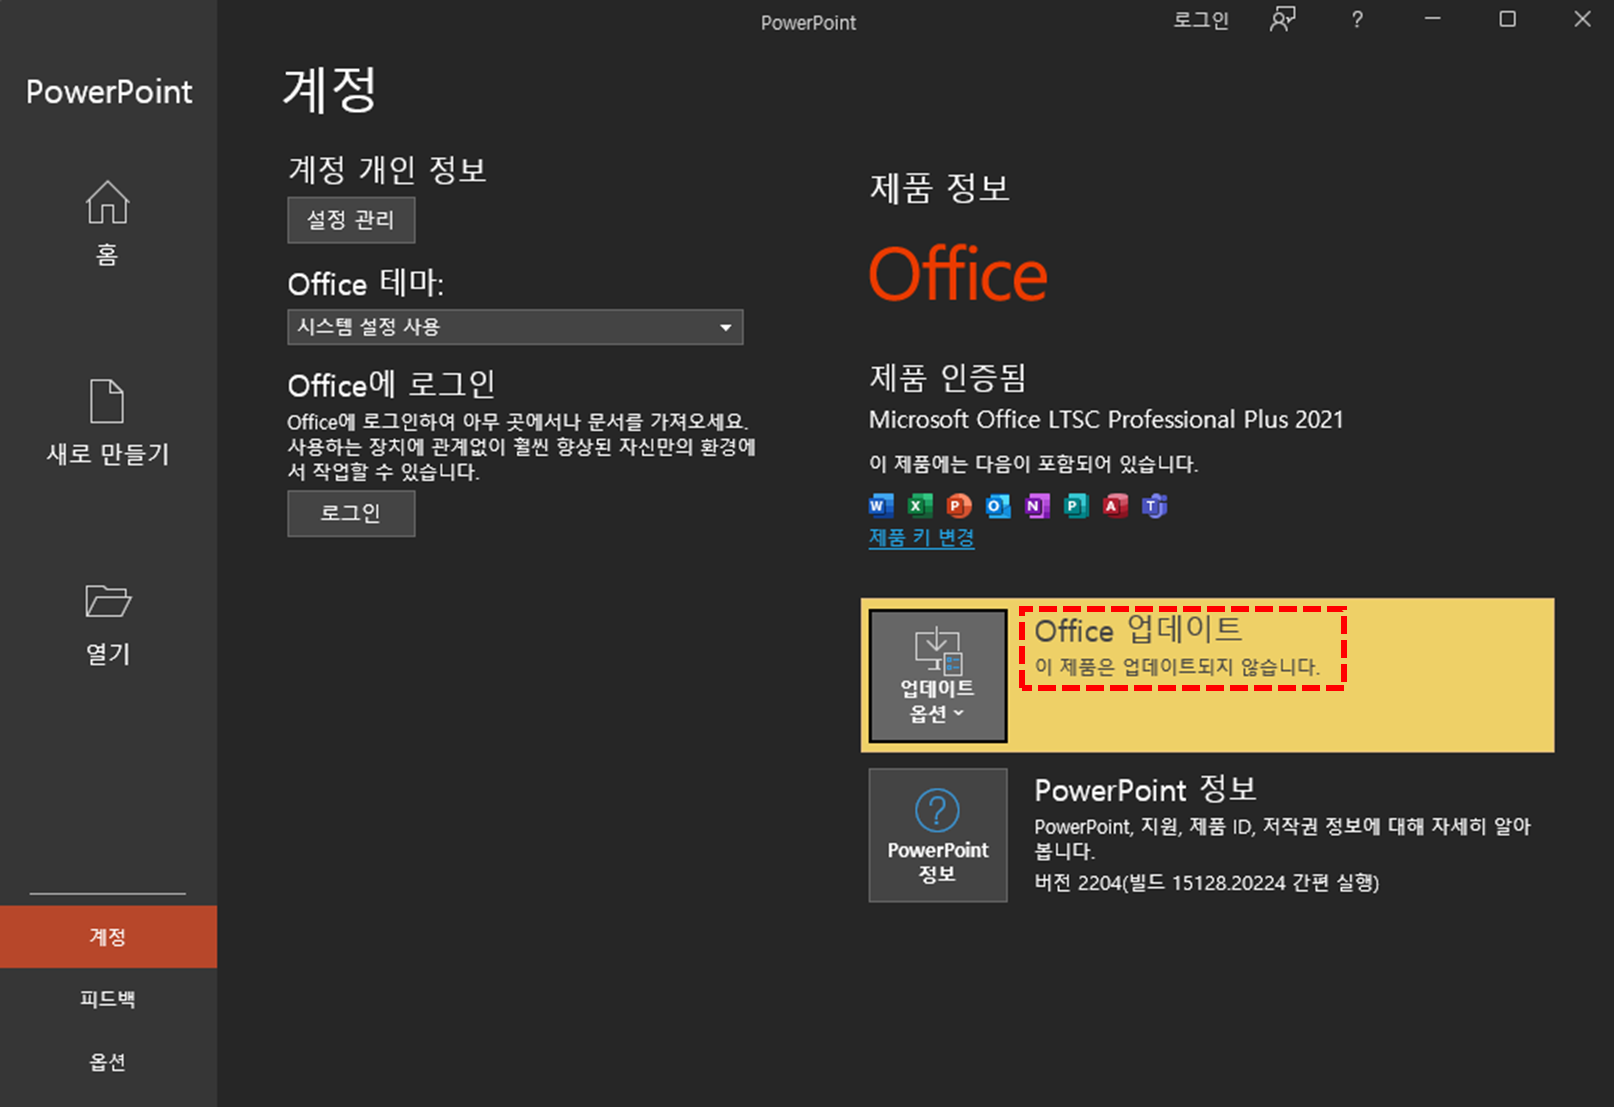The image size is (1614, 1107).
Task: Click the Excel app icon in product list
Action: coord(920,506)
